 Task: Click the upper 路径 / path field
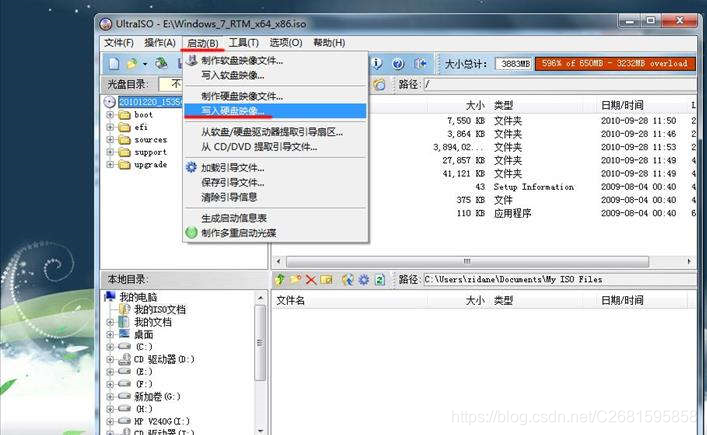(560, 84)
